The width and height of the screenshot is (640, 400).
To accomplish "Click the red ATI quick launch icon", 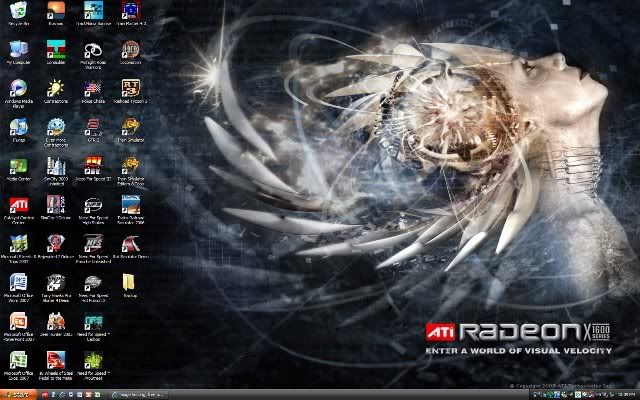I will [x=44, y=395].
